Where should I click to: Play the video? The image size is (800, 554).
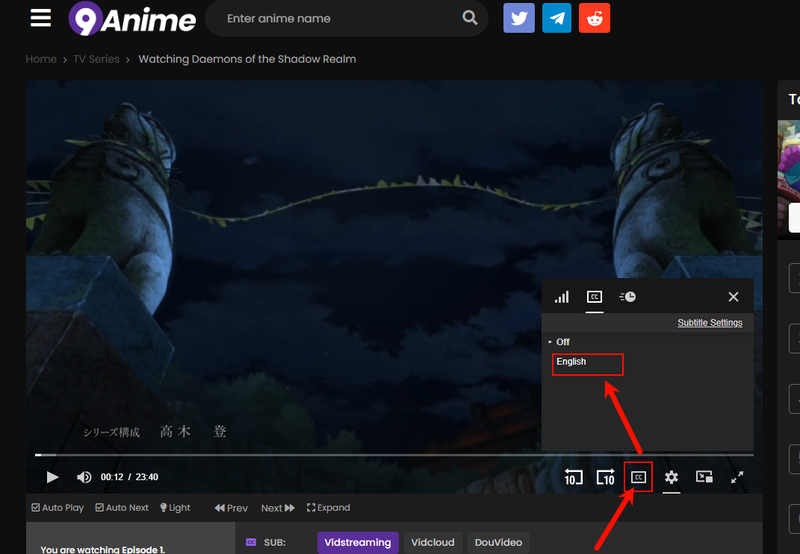click(52, 477)
